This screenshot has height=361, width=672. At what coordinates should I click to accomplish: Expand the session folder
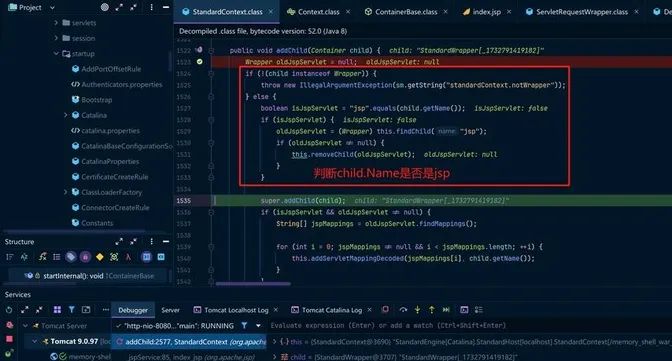click(56, 38)
